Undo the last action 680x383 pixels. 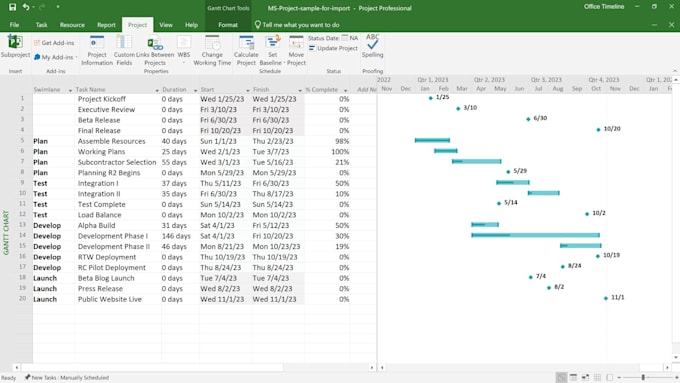coord(26,7)
